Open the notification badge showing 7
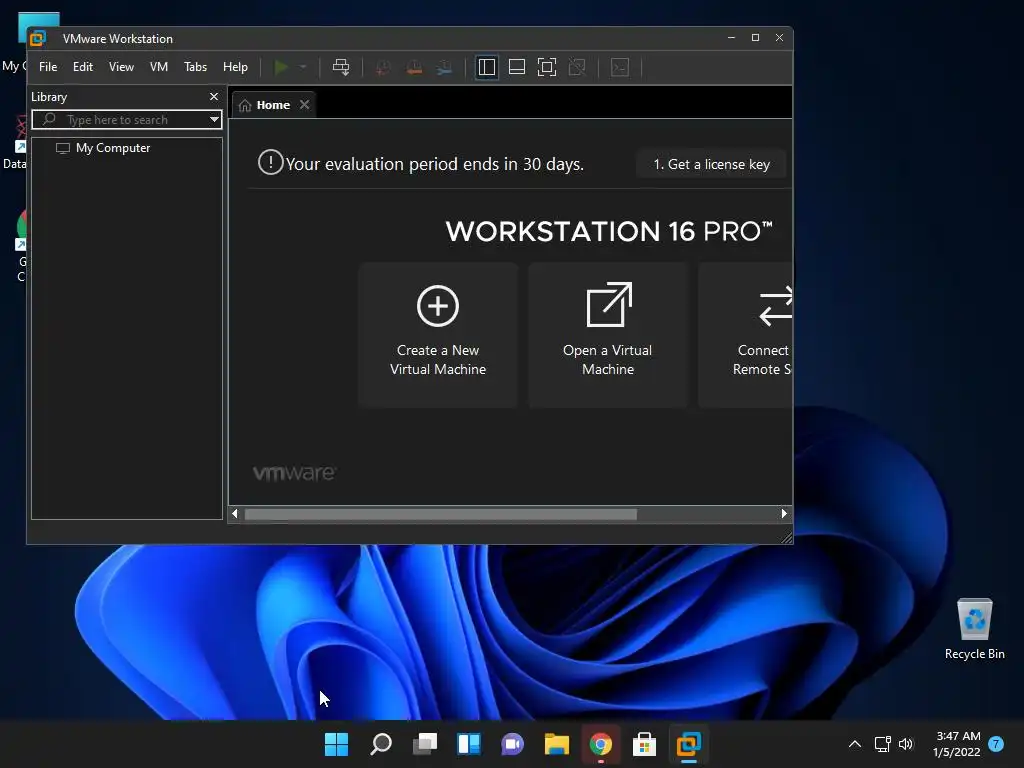Viewport: 1024px width, 768px height. 996,744
